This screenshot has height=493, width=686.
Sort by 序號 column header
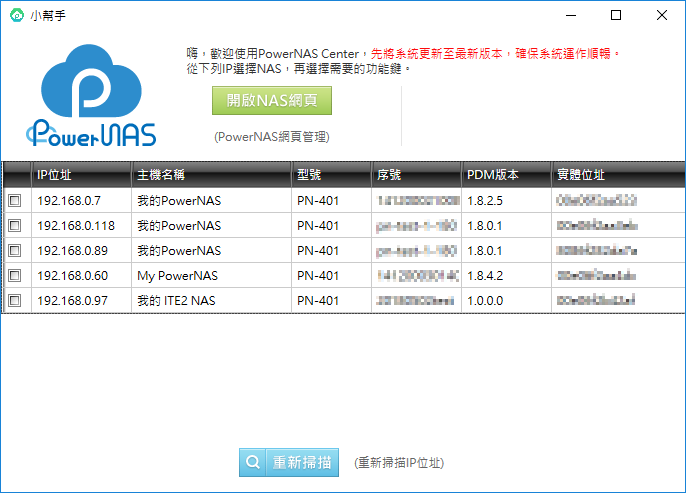coord(416,175)
